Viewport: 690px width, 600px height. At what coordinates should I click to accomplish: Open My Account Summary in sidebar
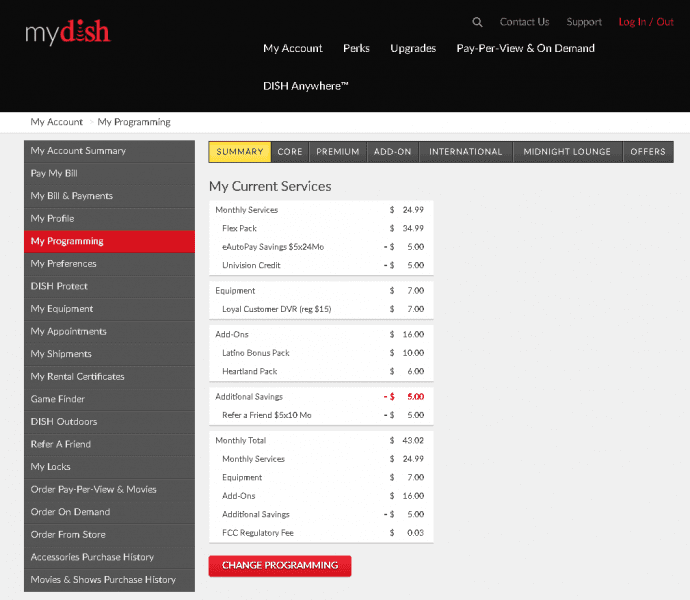pos(110,151)
